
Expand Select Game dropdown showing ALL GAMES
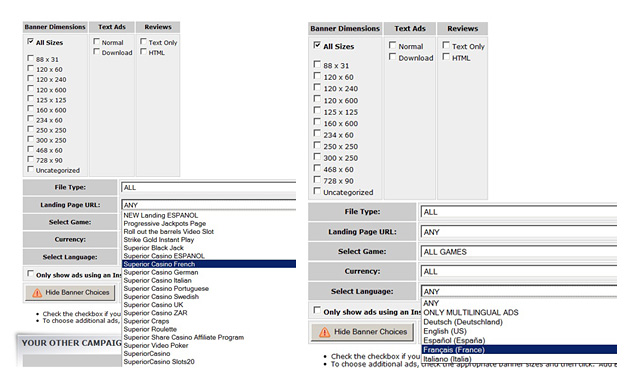click(x=519, y=252)
